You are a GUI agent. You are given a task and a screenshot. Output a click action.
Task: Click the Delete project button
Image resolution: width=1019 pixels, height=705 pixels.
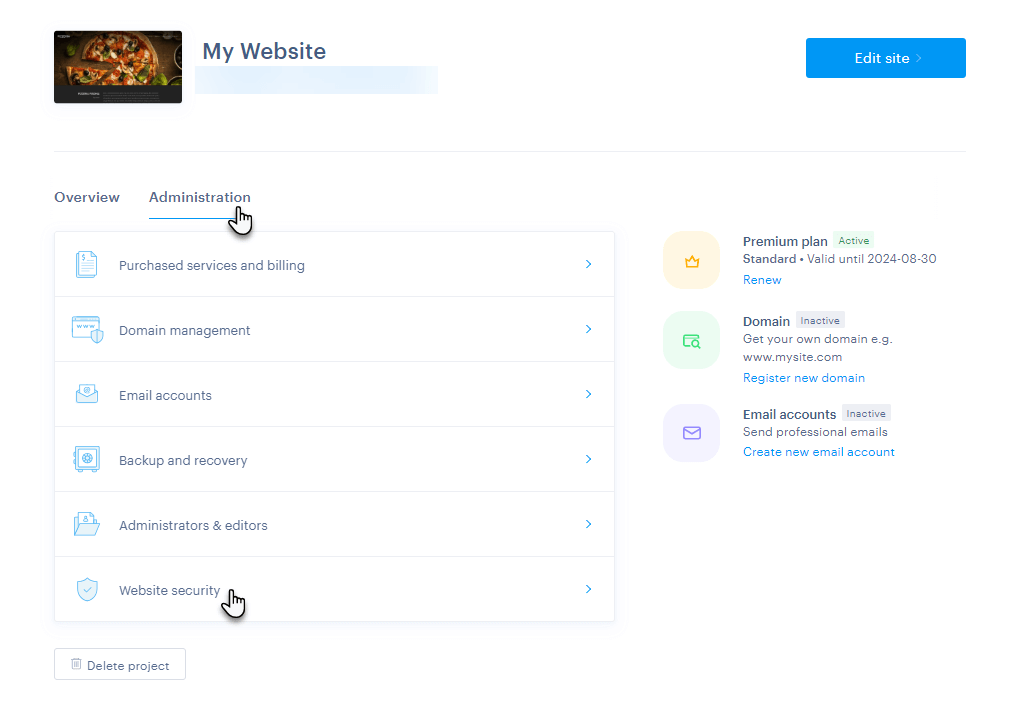click(x=120, y=665)
